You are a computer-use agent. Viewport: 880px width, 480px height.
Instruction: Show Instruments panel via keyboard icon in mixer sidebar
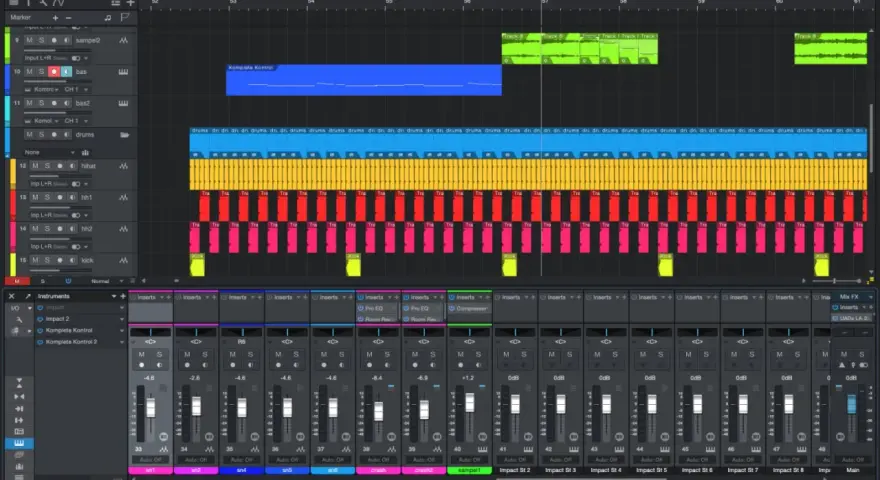[19, 444]
